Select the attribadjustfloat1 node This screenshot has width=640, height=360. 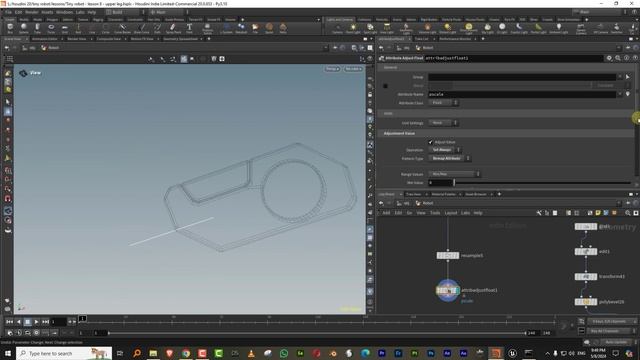point(448,291)
